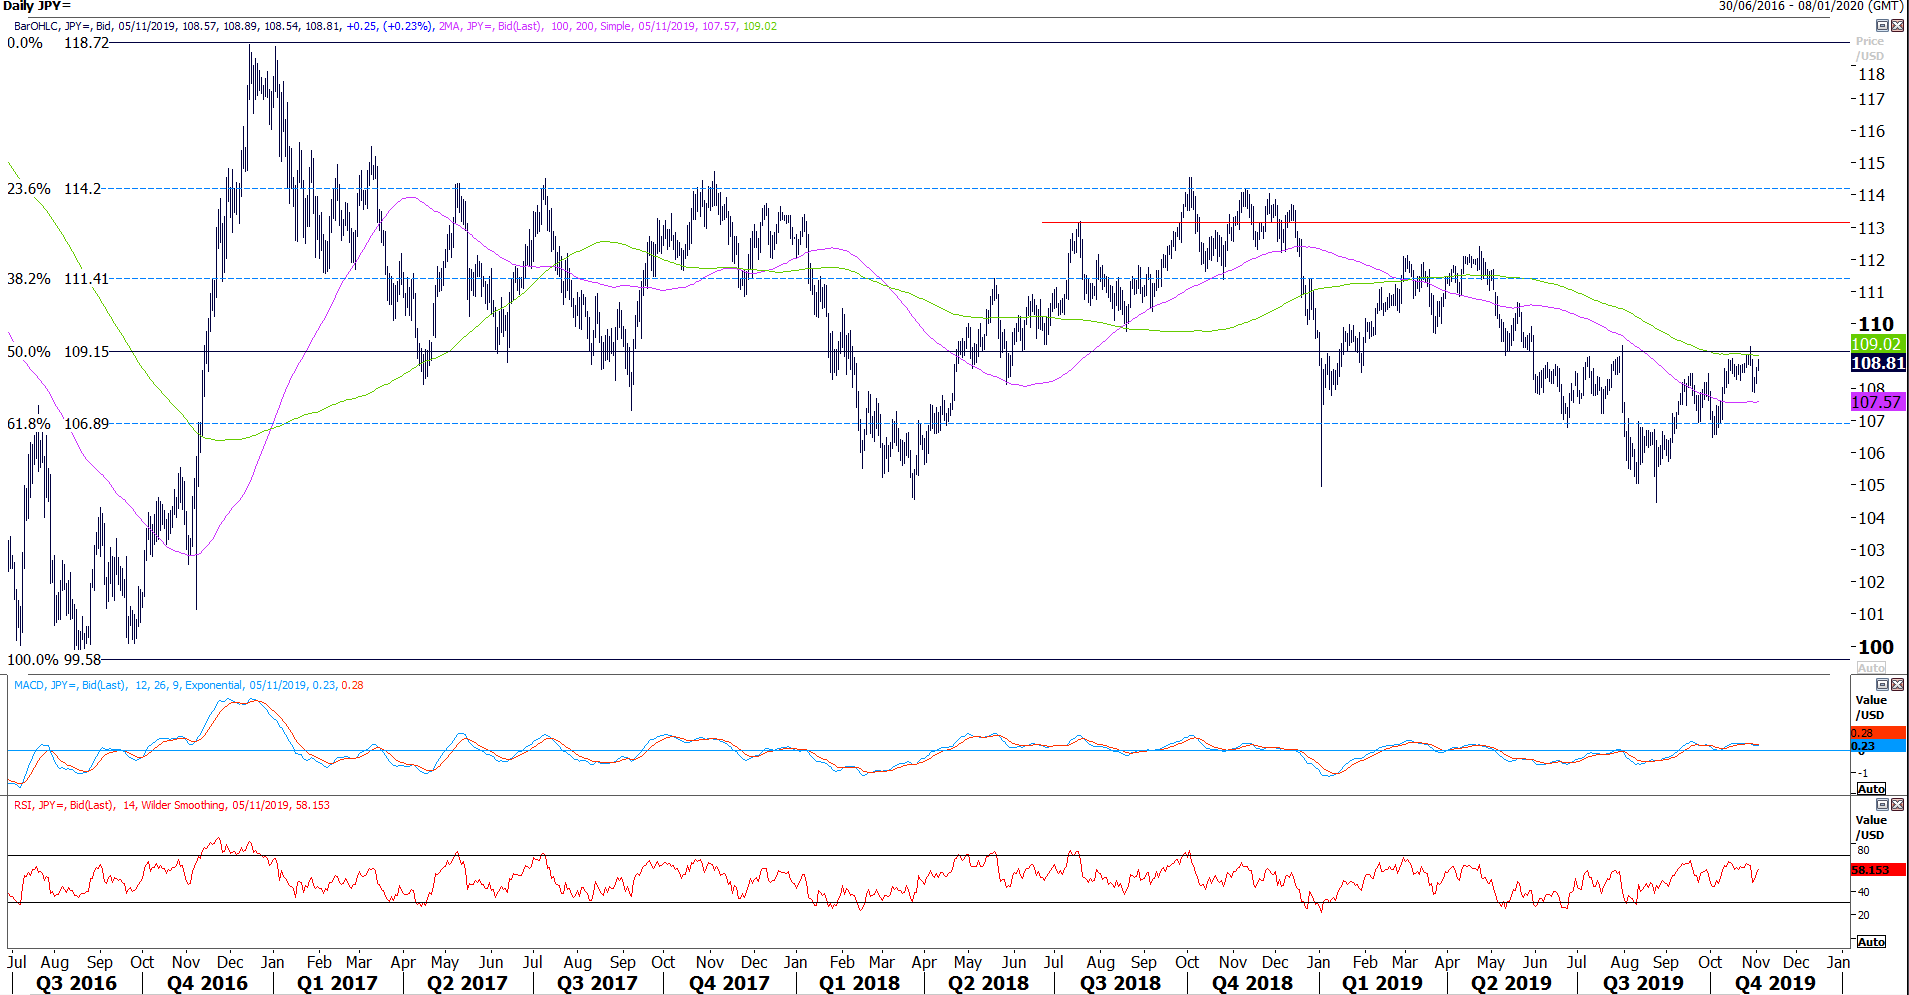Click the orange 0.28 MACD value label
The width and height of the screenshot is (1909, 995).
click(1877, 733)
